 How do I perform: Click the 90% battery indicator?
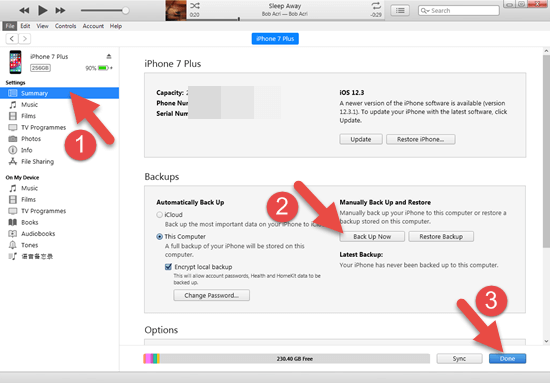click(99, 68)
